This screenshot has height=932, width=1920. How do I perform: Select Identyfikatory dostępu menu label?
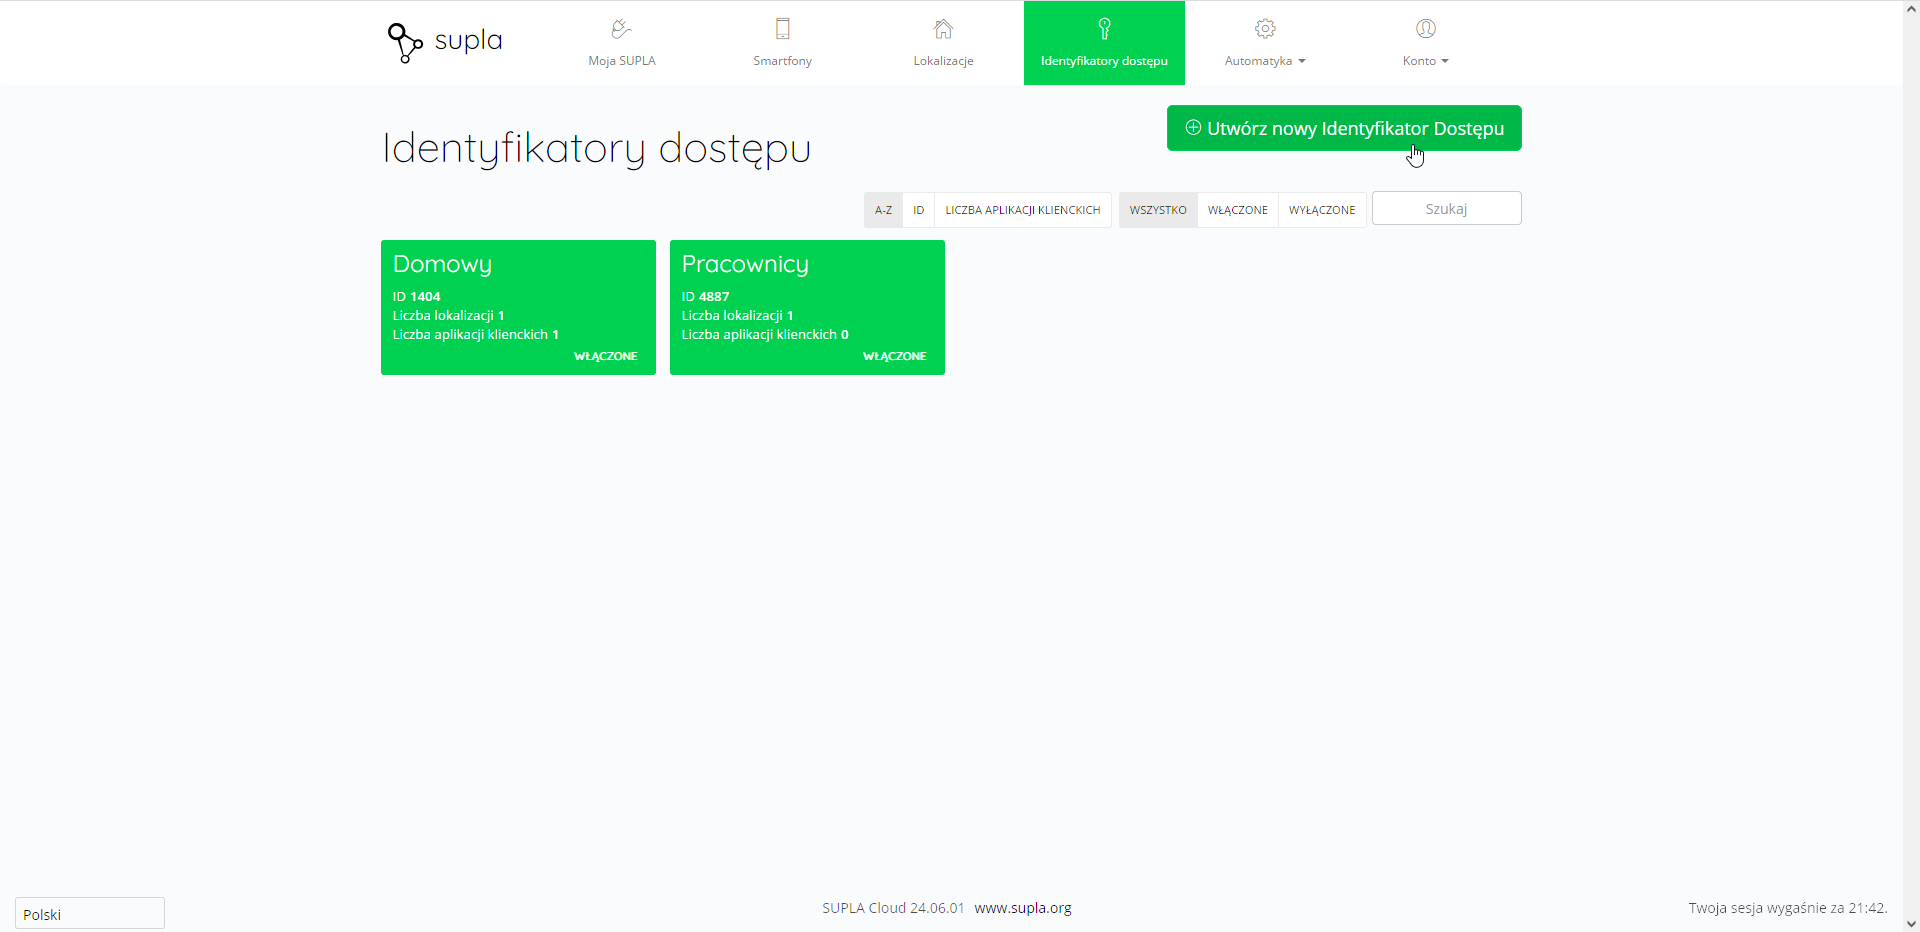click(1104, 61)
